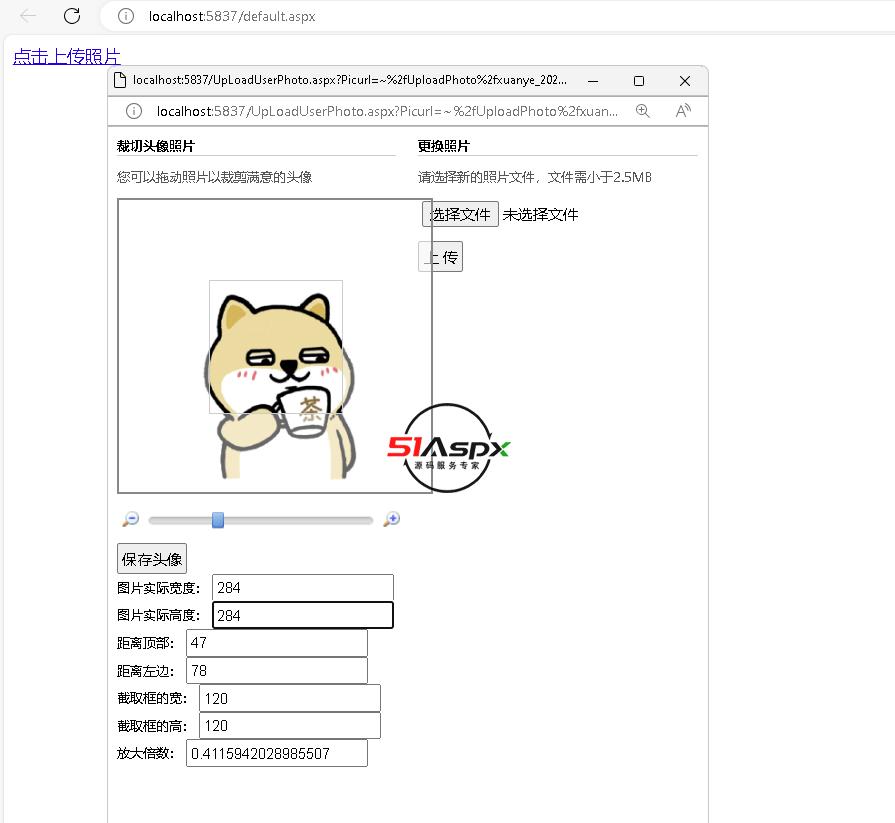Viewport: 895px width, 823px height.
Task: Click the 未选择文件 file status text
Action: coord(540,215)
